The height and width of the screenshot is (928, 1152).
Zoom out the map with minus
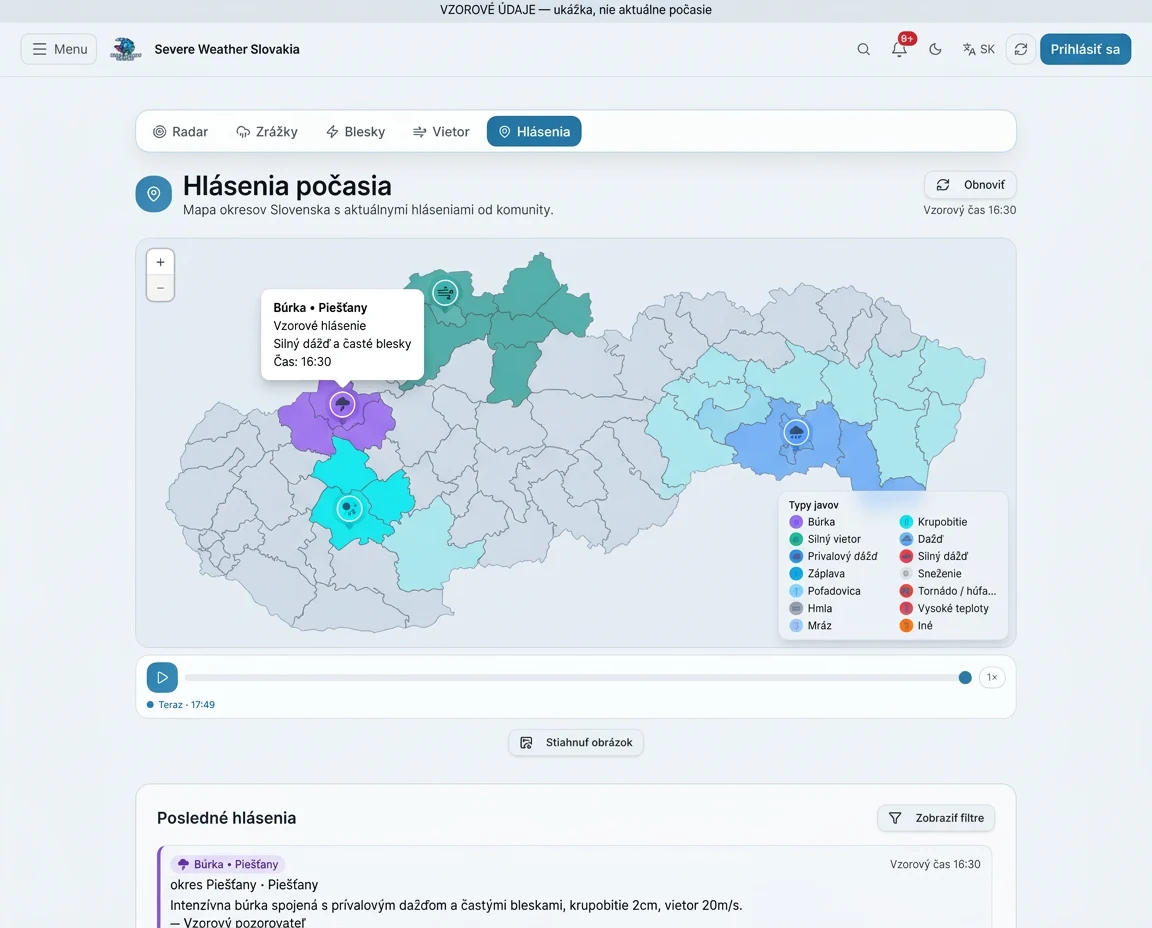160,288
